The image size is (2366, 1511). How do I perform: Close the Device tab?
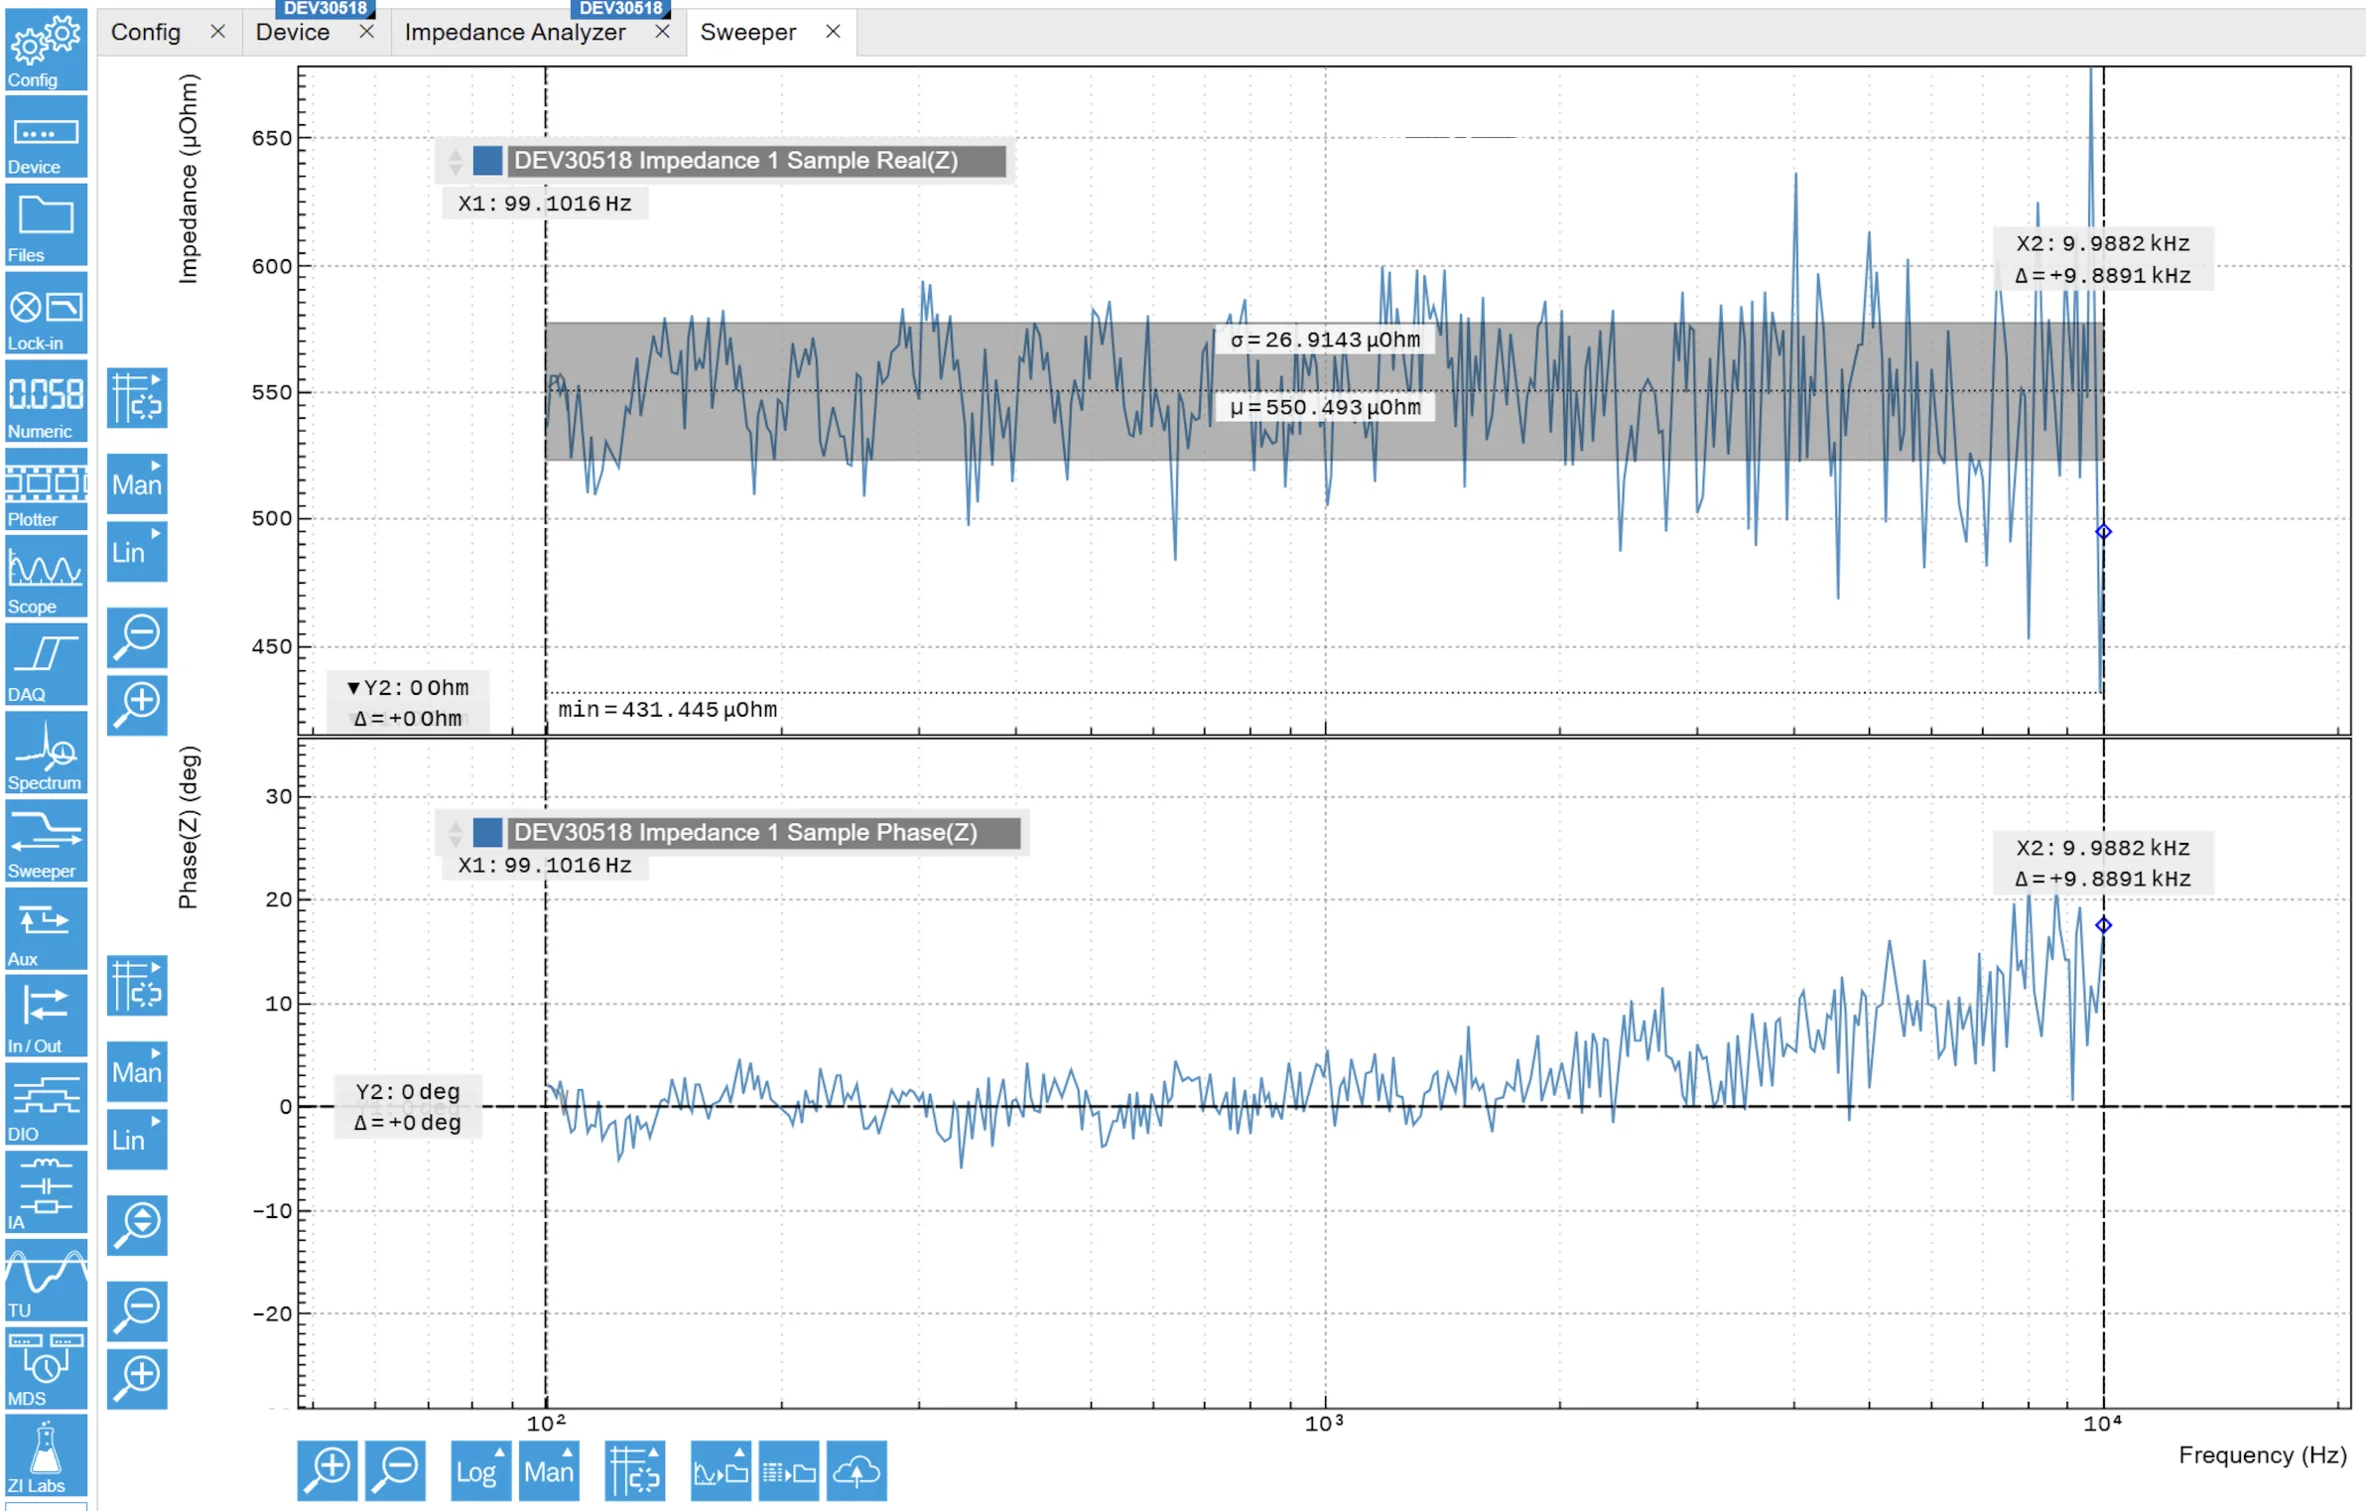click(x=367, y=32)
